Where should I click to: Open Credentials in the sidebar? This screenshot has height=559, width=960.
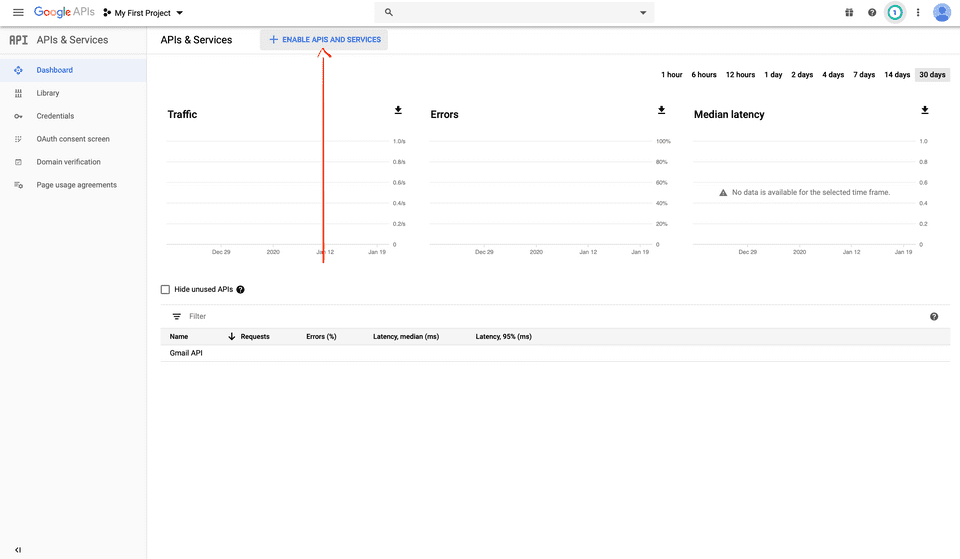(x=55, y=116)
